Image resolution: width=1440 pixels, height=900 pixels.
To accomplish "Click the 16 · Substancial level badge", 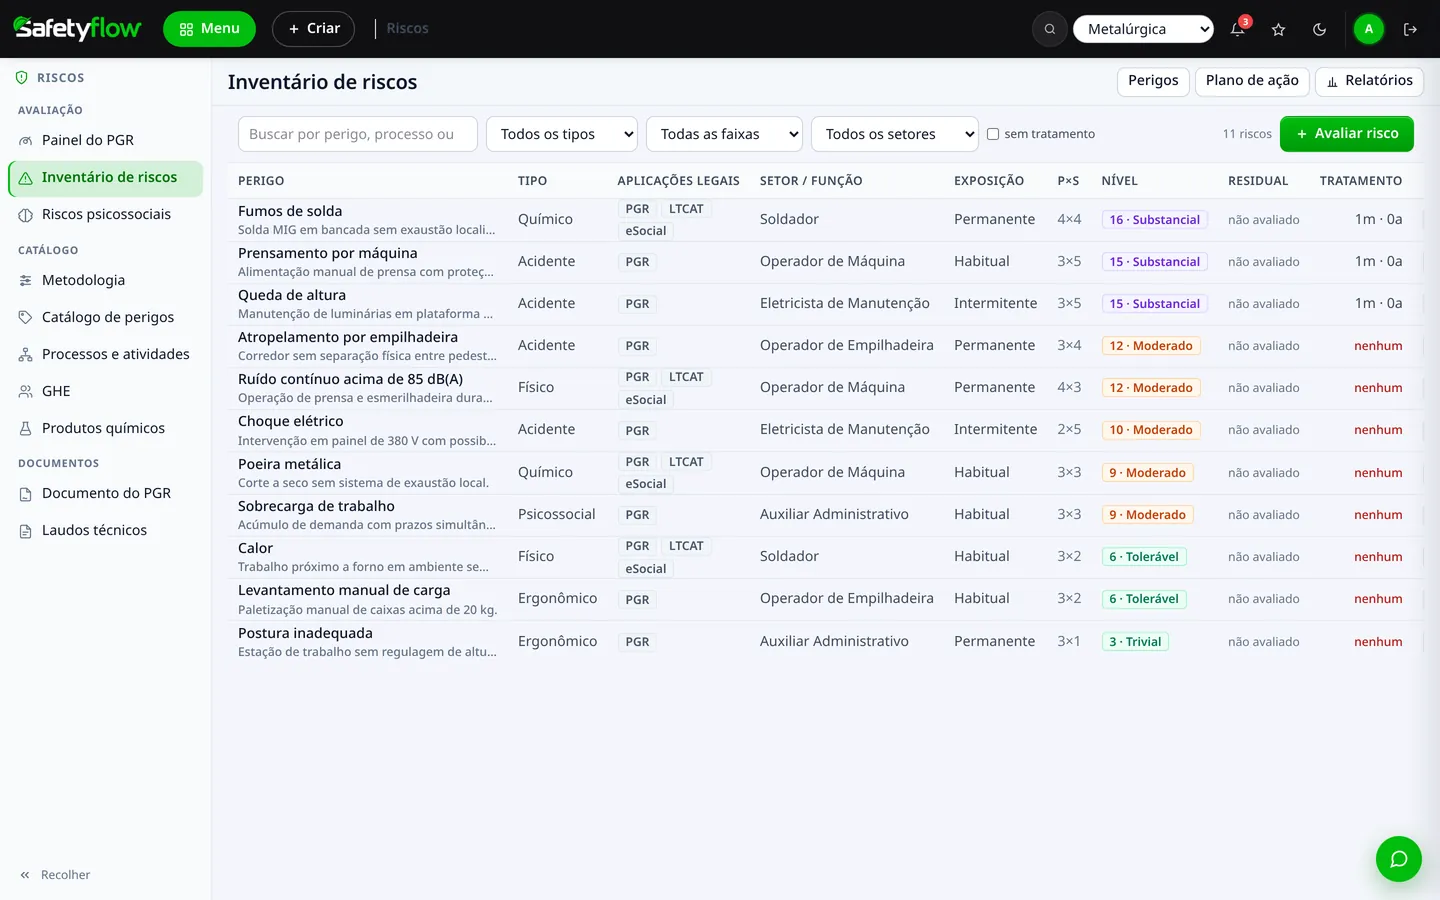I will (1154, 220).
